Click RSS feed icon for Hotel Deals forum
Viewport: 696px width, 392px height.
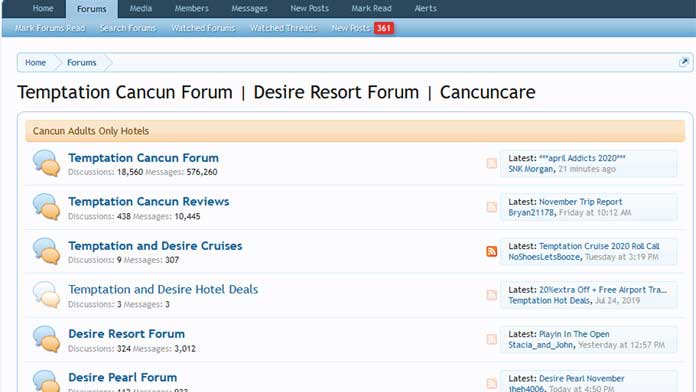click(491, 295)
